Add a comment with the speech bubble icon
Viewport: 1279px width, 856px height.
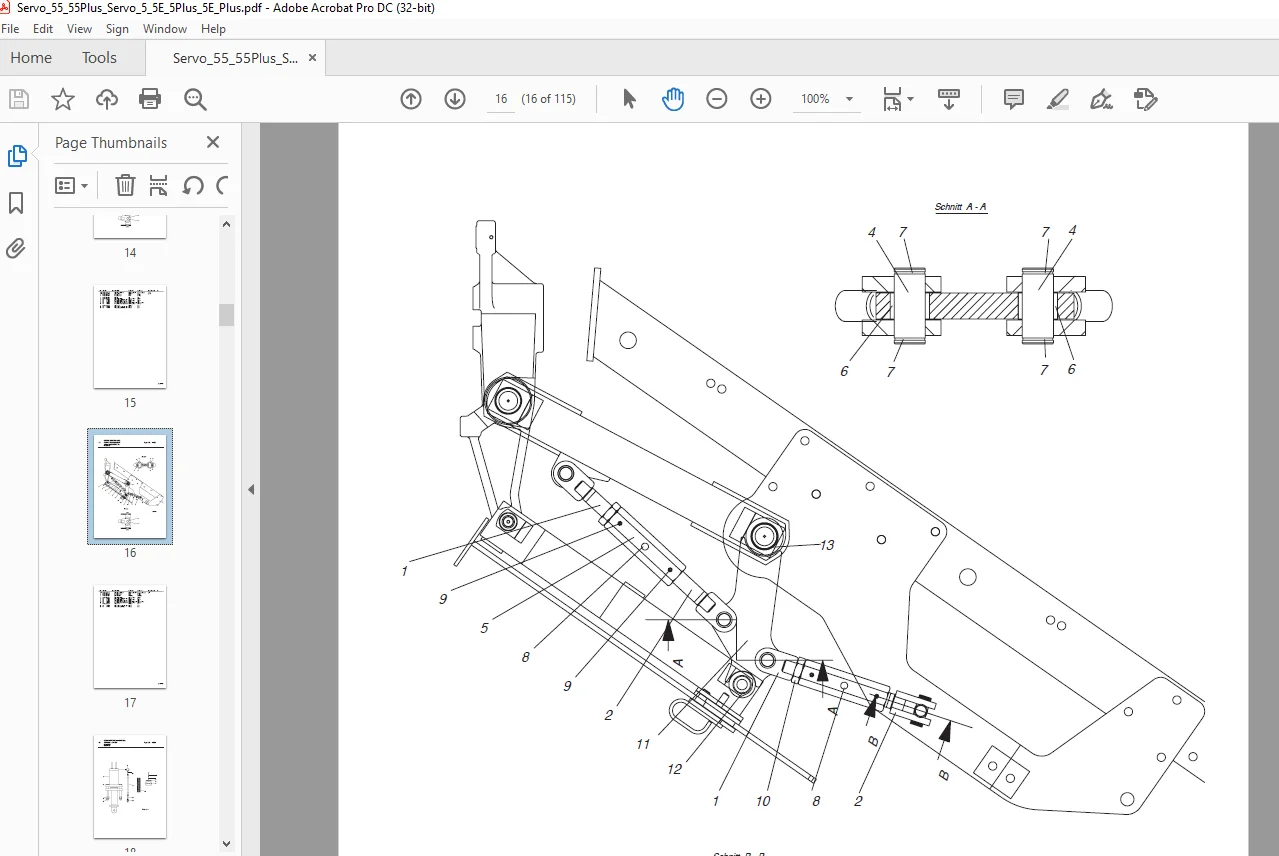(1014, 99)
